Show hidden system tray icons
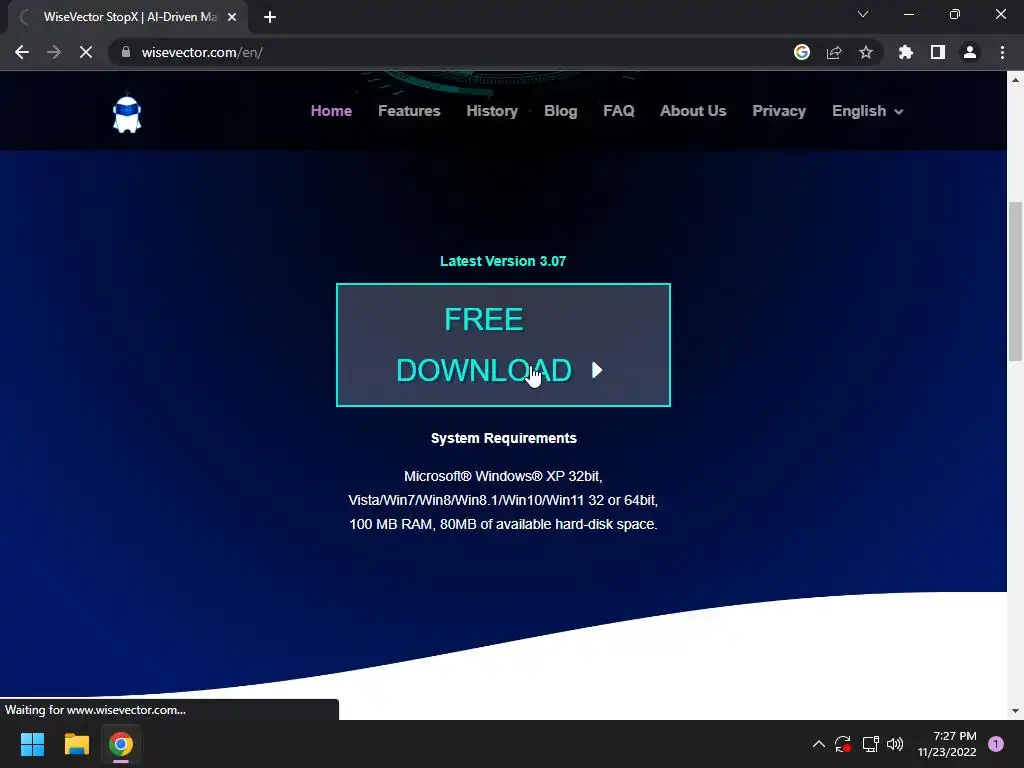 tap(818, 744)
